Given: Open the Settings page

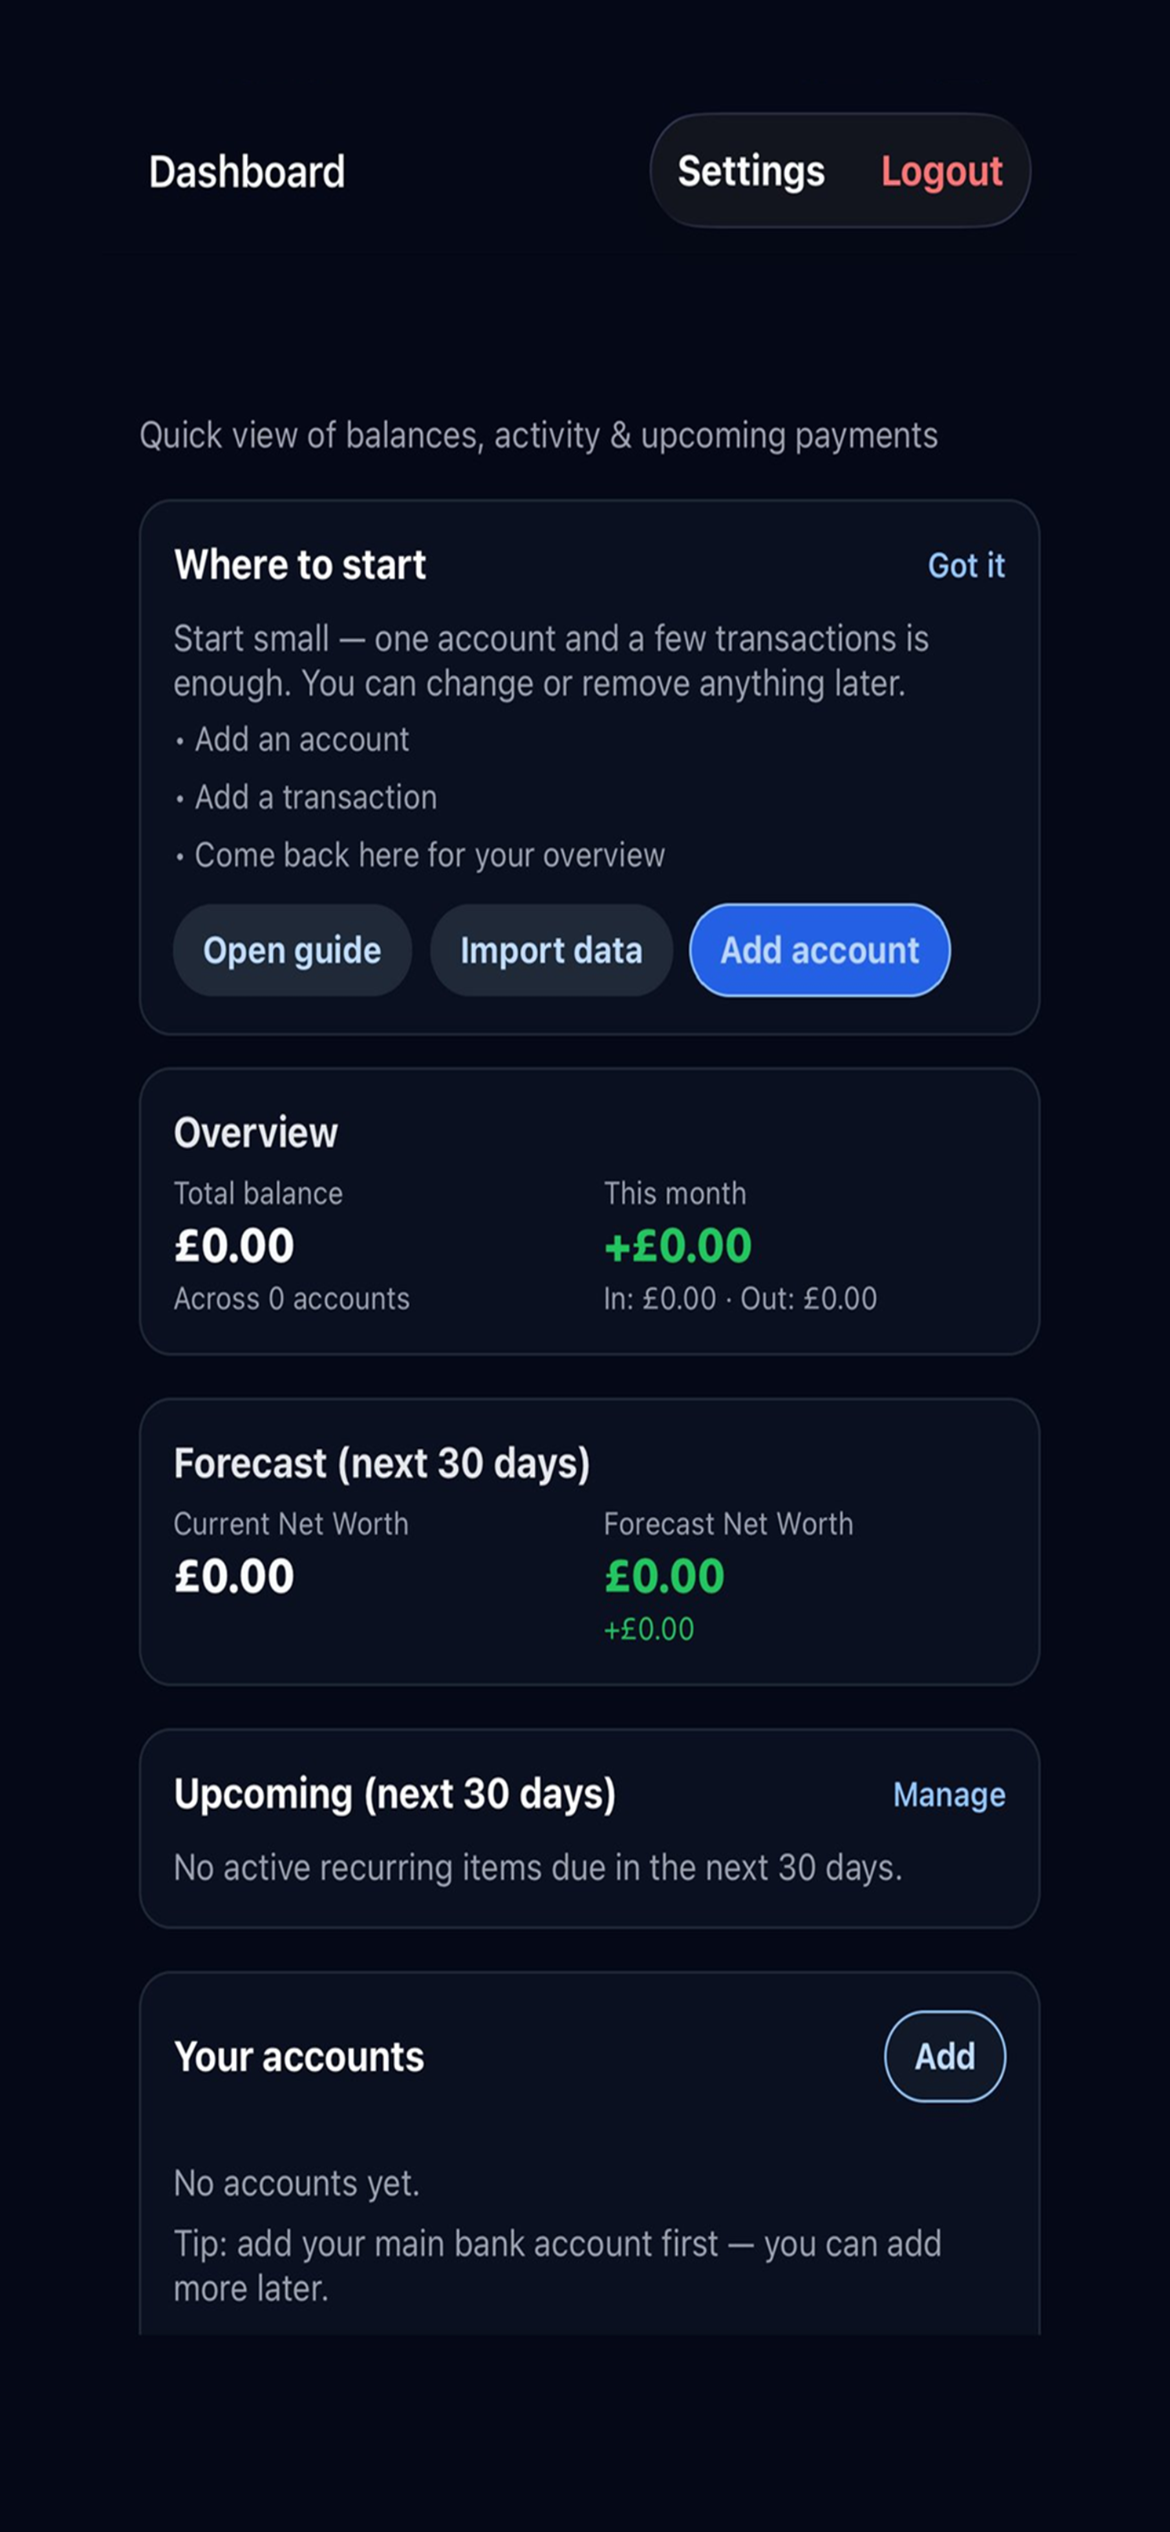Looking at the screenshot, I should tap(751, 171).
